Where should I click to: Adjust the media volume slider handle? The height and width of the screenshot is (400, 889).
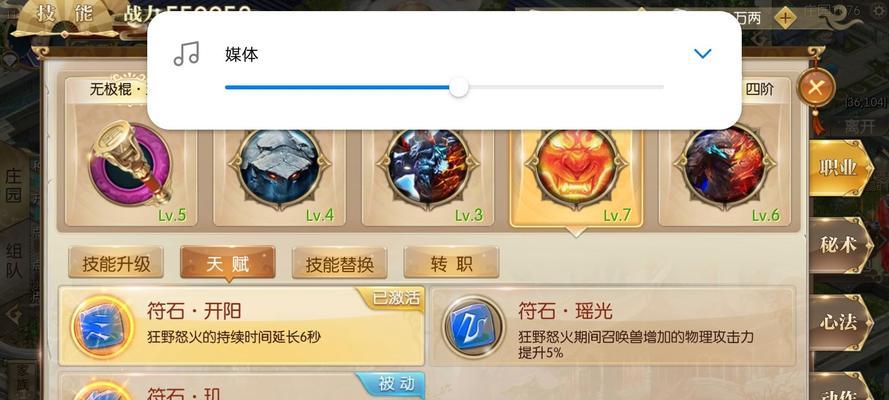[459, 87]
